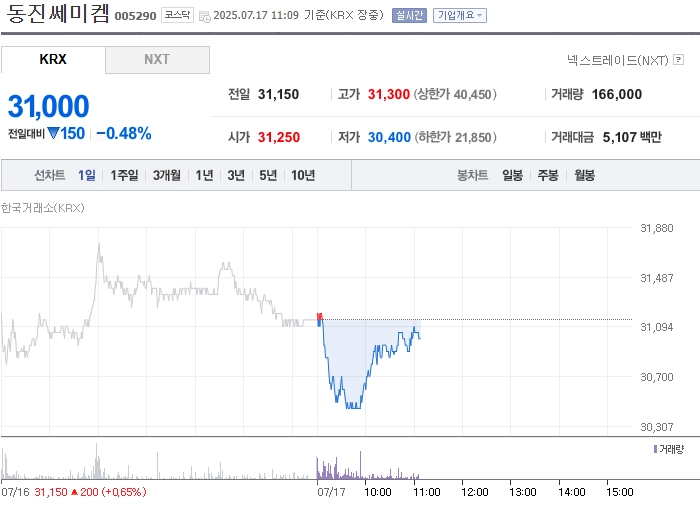Screen dimensions: 700x505
Task: Select the 1일 line chart range
Action: click(x=87, y=175)
